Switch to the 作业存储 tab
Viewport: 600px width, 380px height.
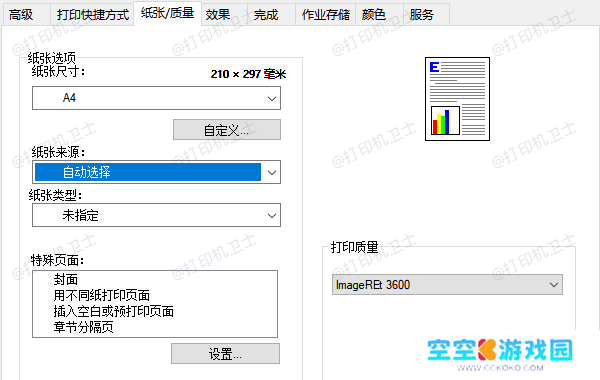326,15
